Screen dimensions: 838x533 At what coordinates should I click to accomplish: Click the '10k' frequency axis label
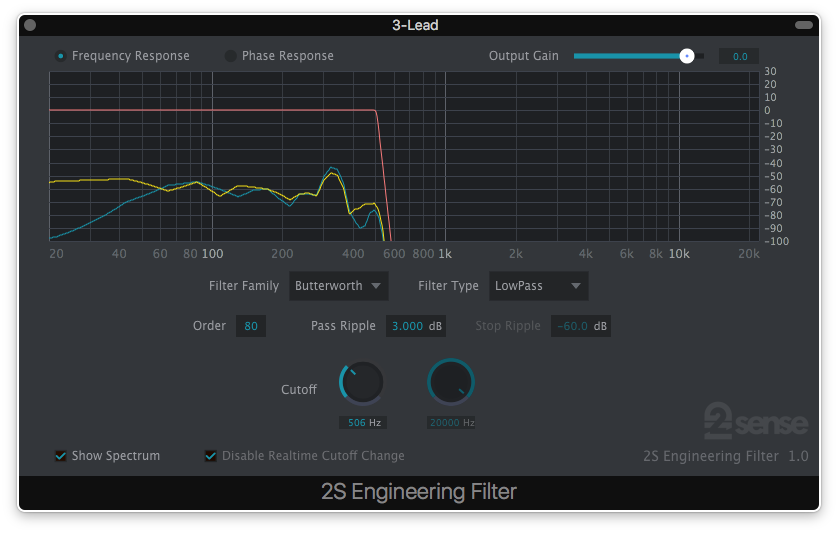pos(679,254)
